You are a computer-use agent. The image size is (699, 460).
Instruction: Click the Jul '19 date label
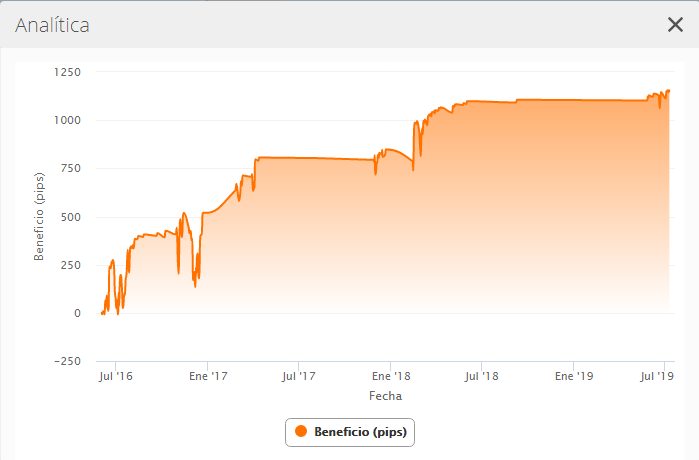[657, 376]
